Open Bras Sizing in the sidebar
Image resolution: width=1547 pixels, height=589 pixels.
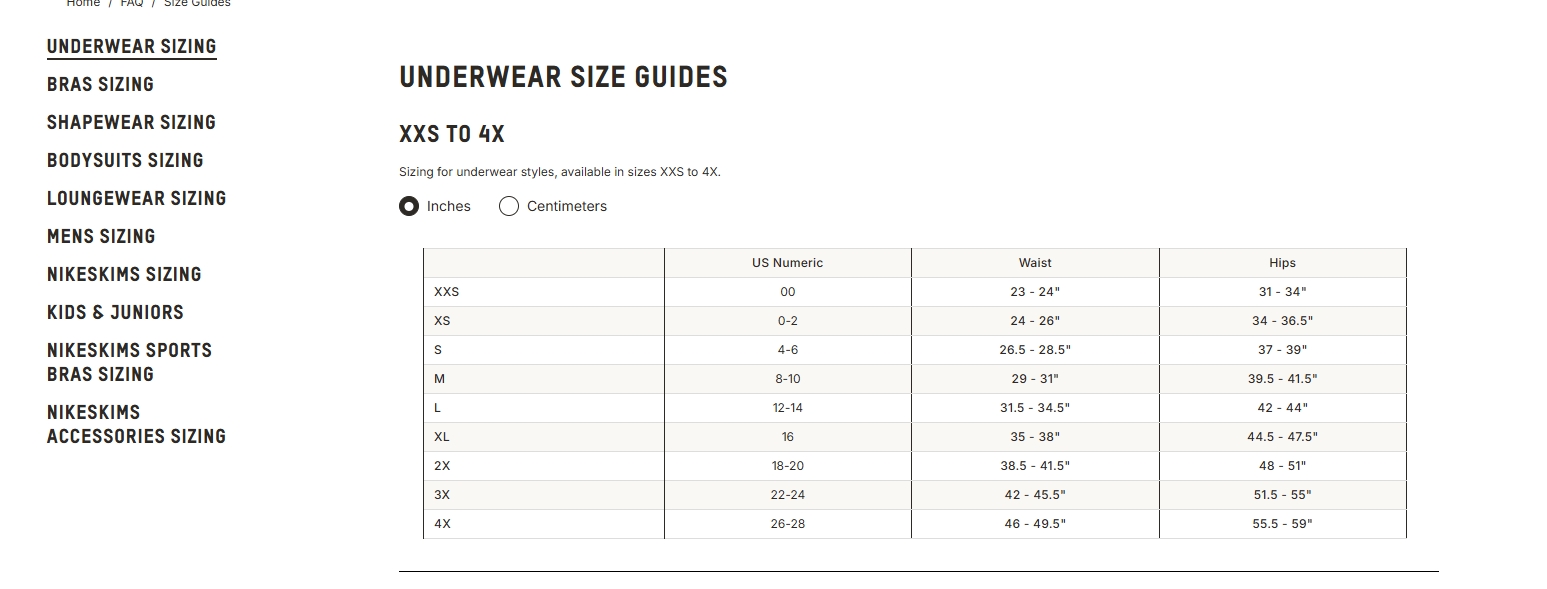click(100, 85)
